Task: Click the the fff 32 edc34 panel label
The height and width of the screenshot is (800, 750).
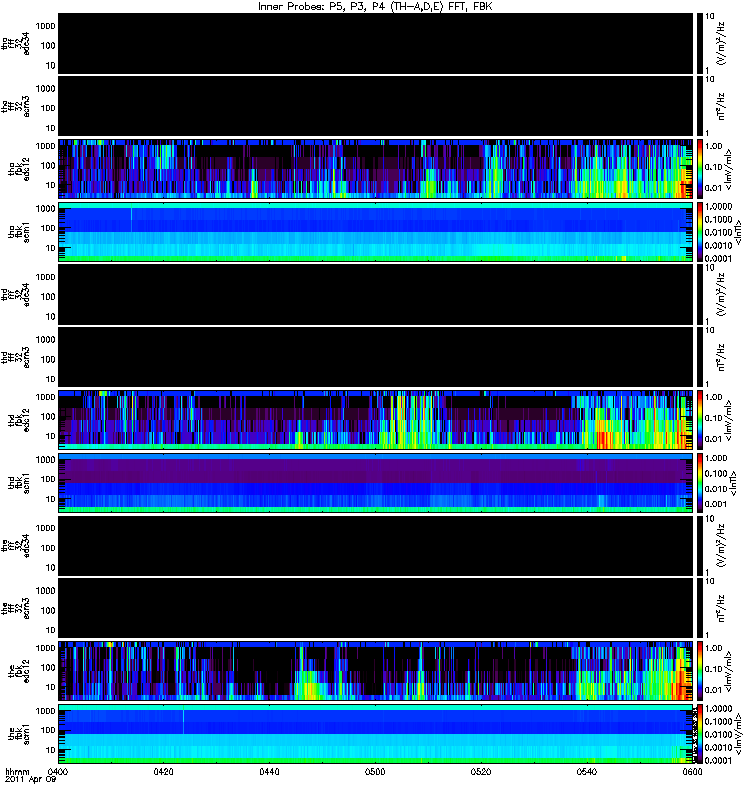Action: [x=16, y=545]
